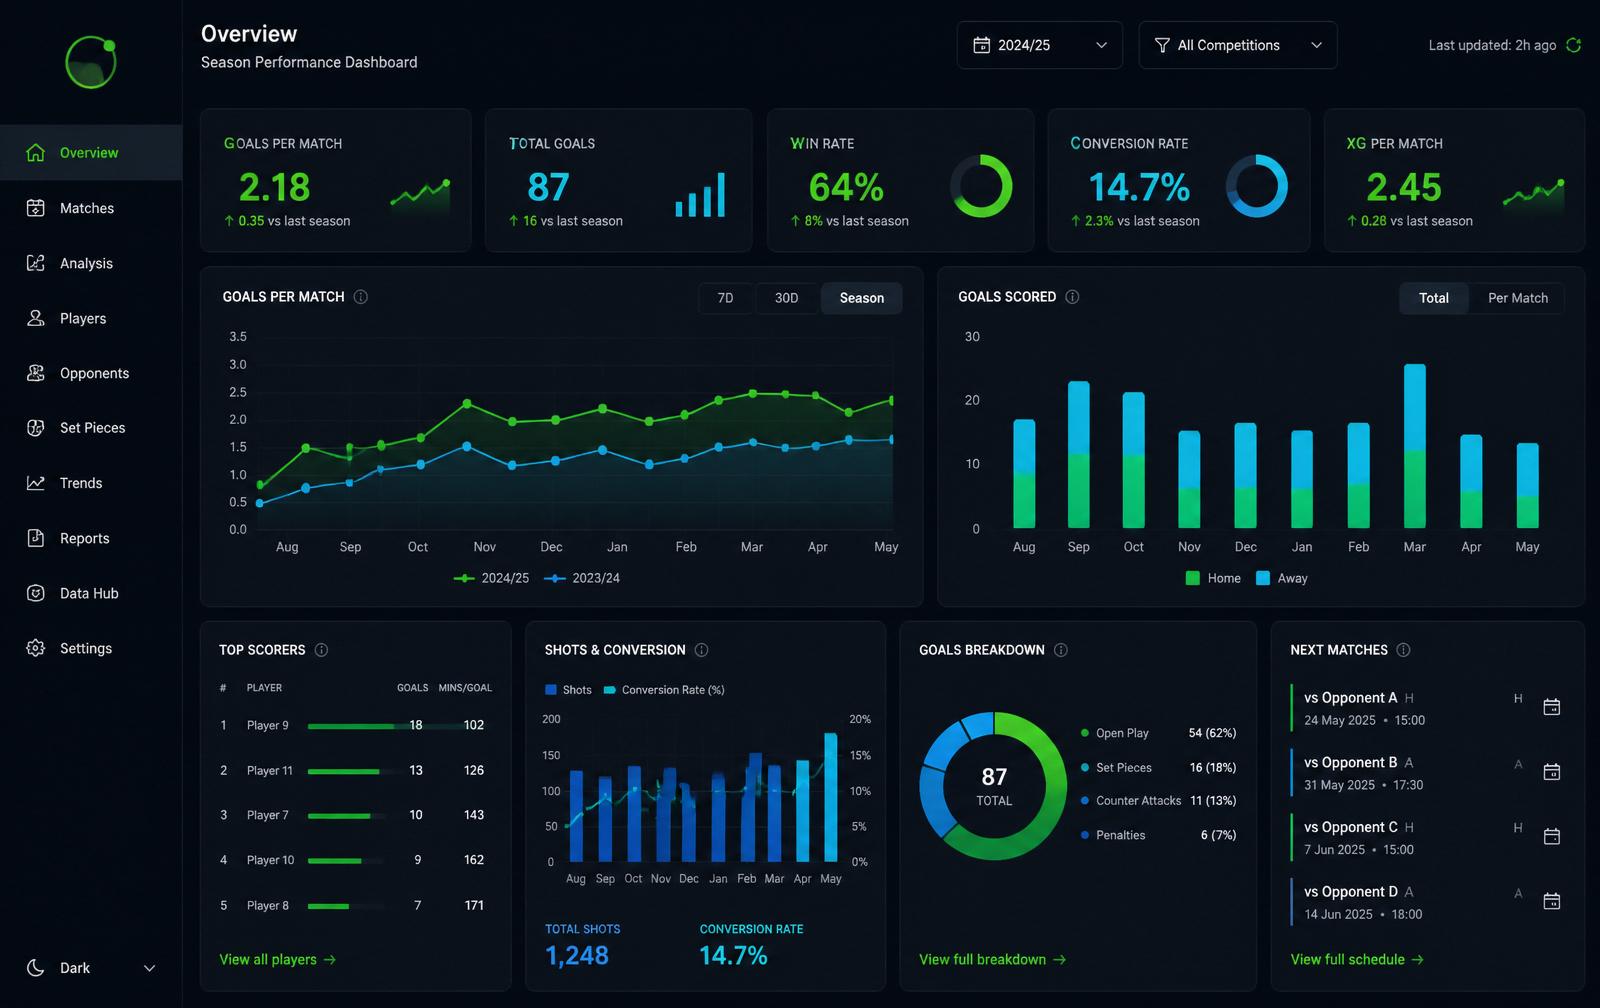Screen dimensions: 1600x1008
Task: Toggle the Away legend color swatch
Action: pos(1263,578)
